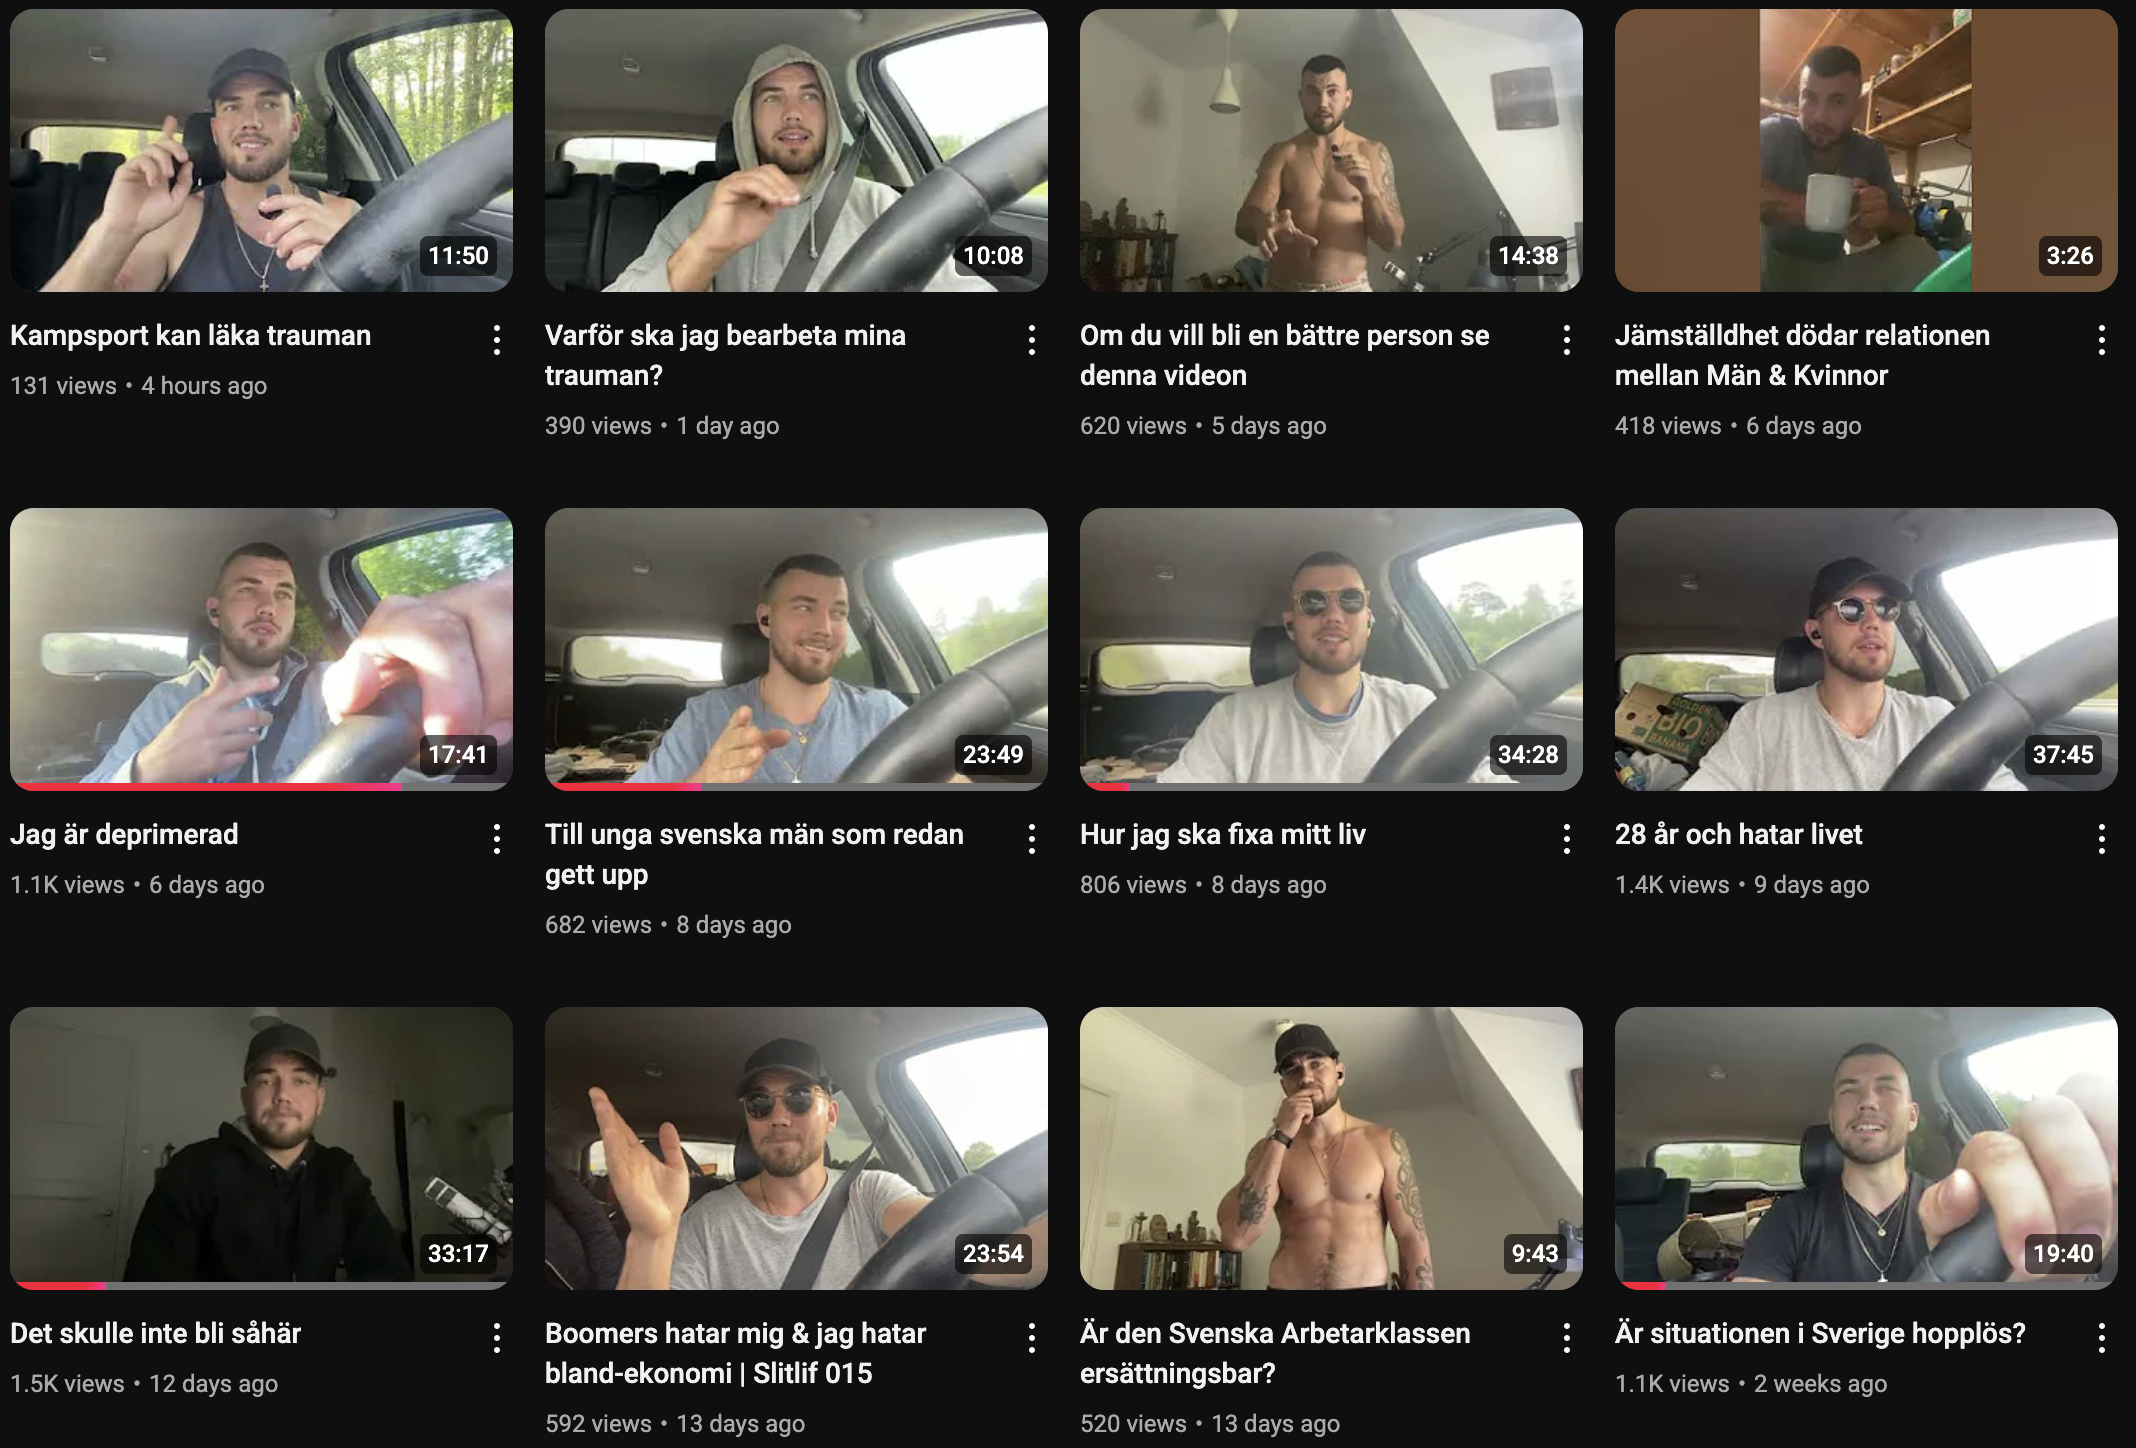This screenshot has width=2136, height=1448.
Task: Open title Är den Svenska Arbetarklassen ersättningsbar?
Action: point(1275,1353)
